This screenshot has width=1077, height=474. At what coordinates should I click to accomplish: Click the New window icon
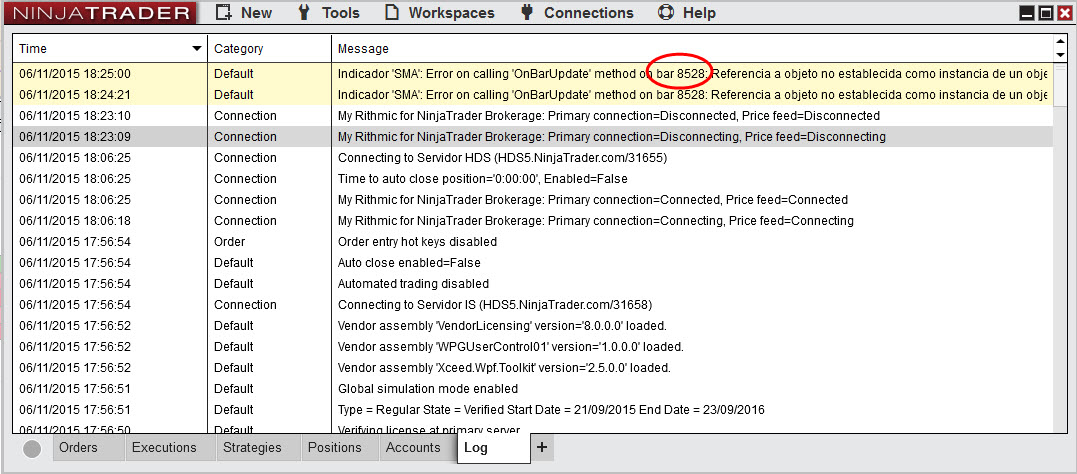223,12
